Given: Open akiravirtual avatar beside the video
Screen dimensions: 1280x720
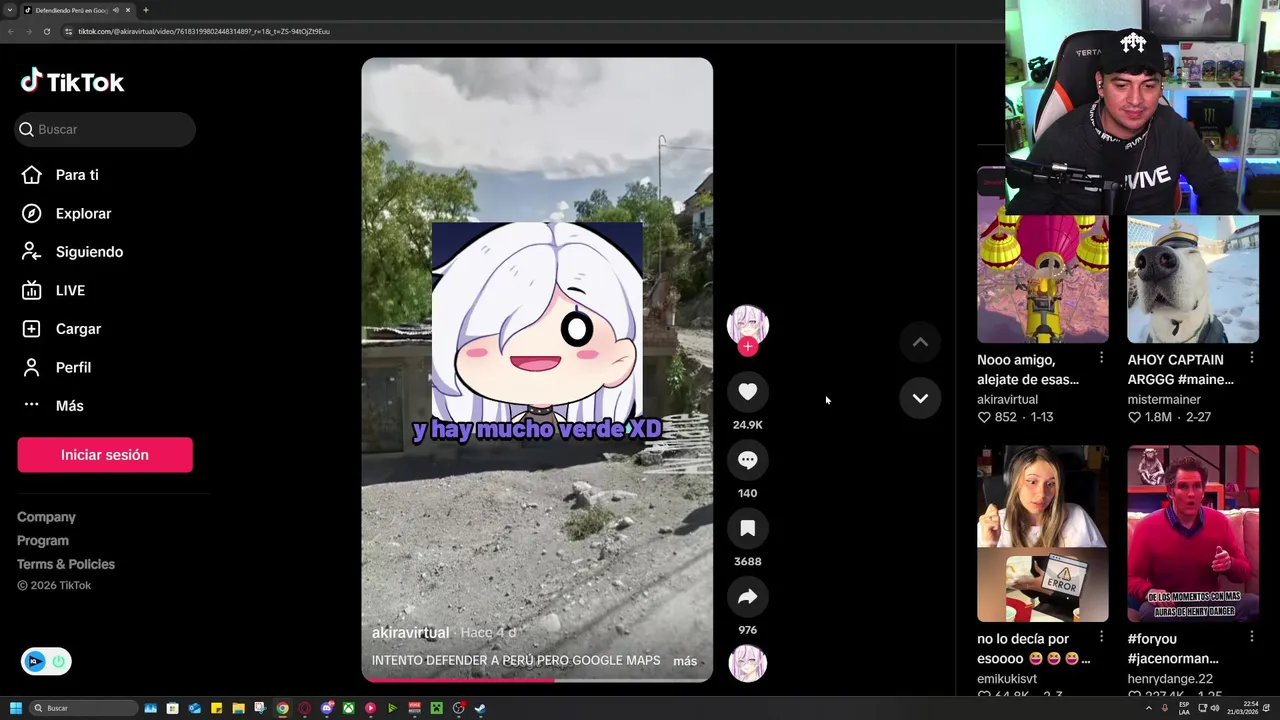Looking at the screenshot, I should click(x=747, y=325).
